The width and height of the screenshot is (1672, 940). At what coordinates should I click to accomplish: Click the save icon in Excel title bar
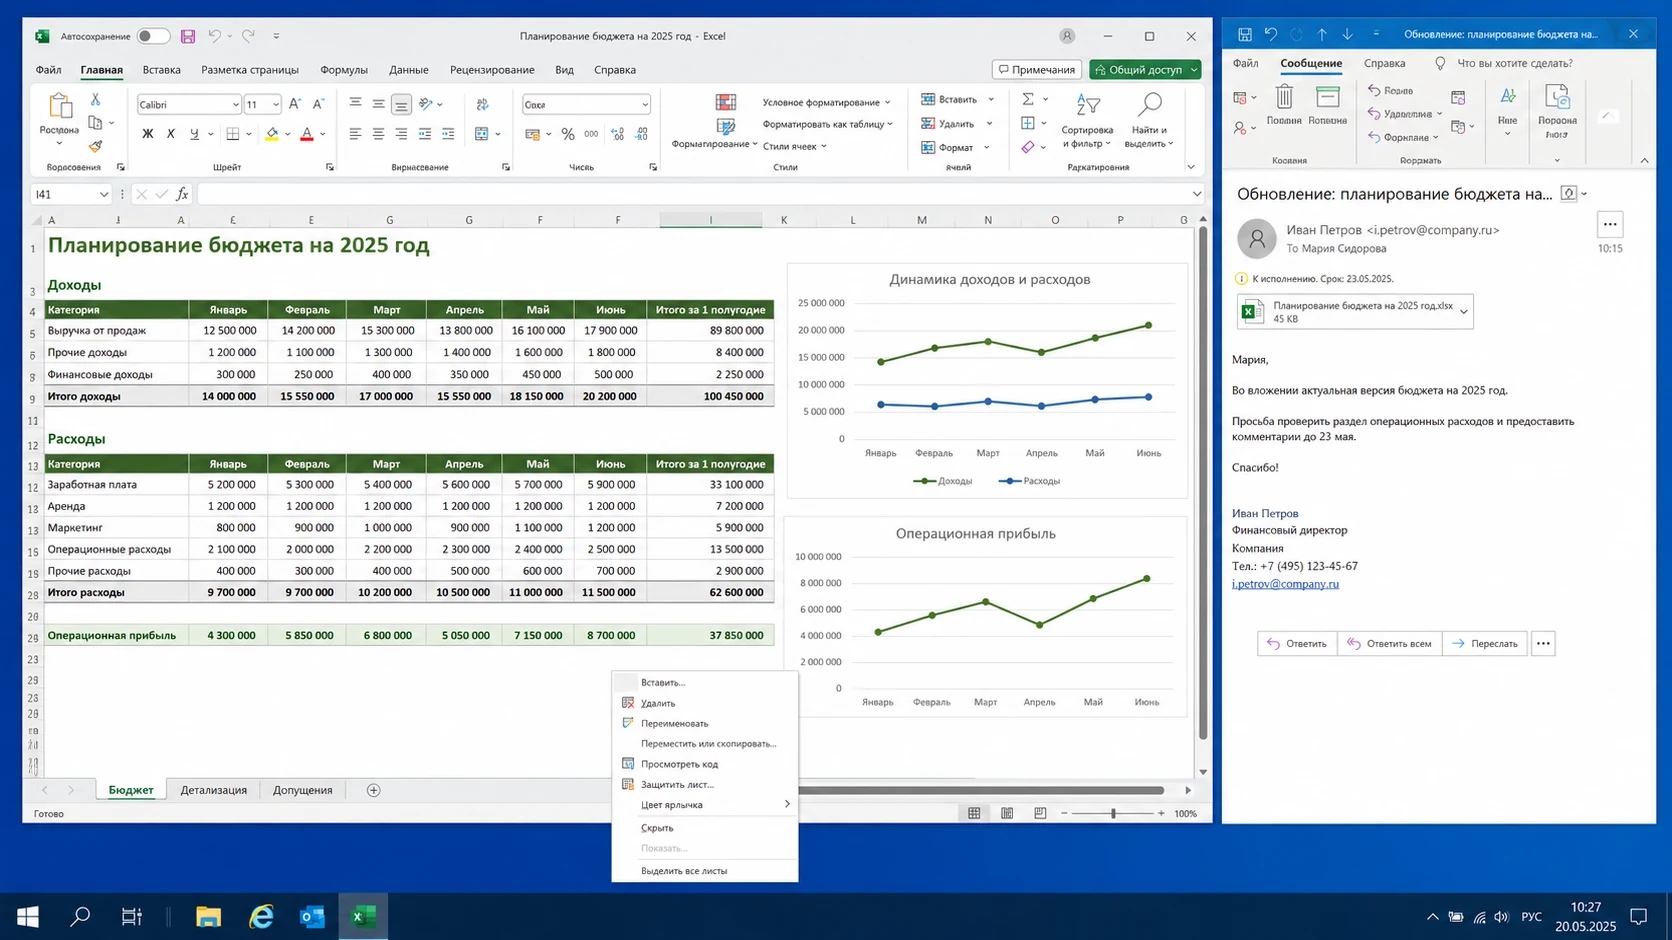188,36
